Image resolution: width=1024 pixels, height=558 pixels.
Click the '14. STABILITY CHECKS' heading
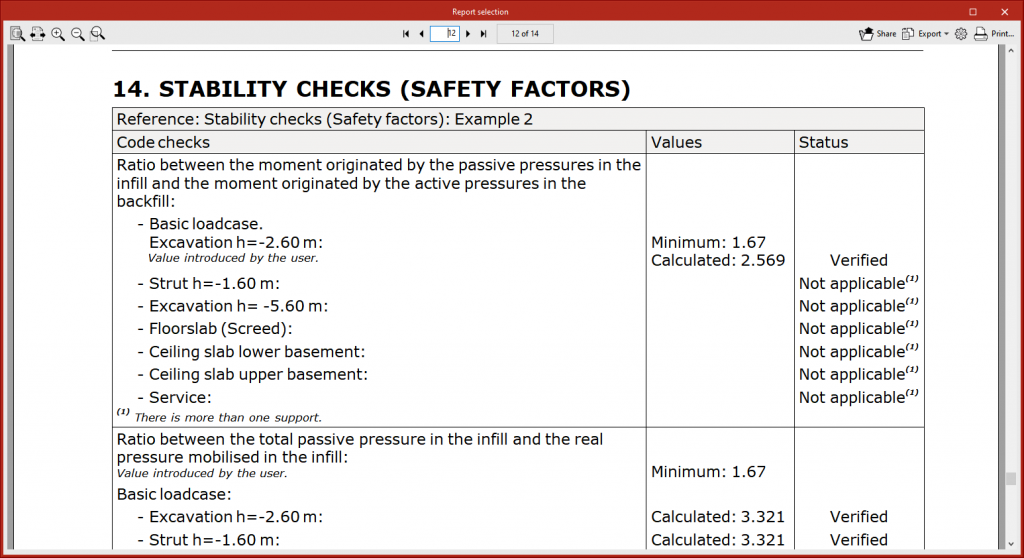[x=372, y=89]
